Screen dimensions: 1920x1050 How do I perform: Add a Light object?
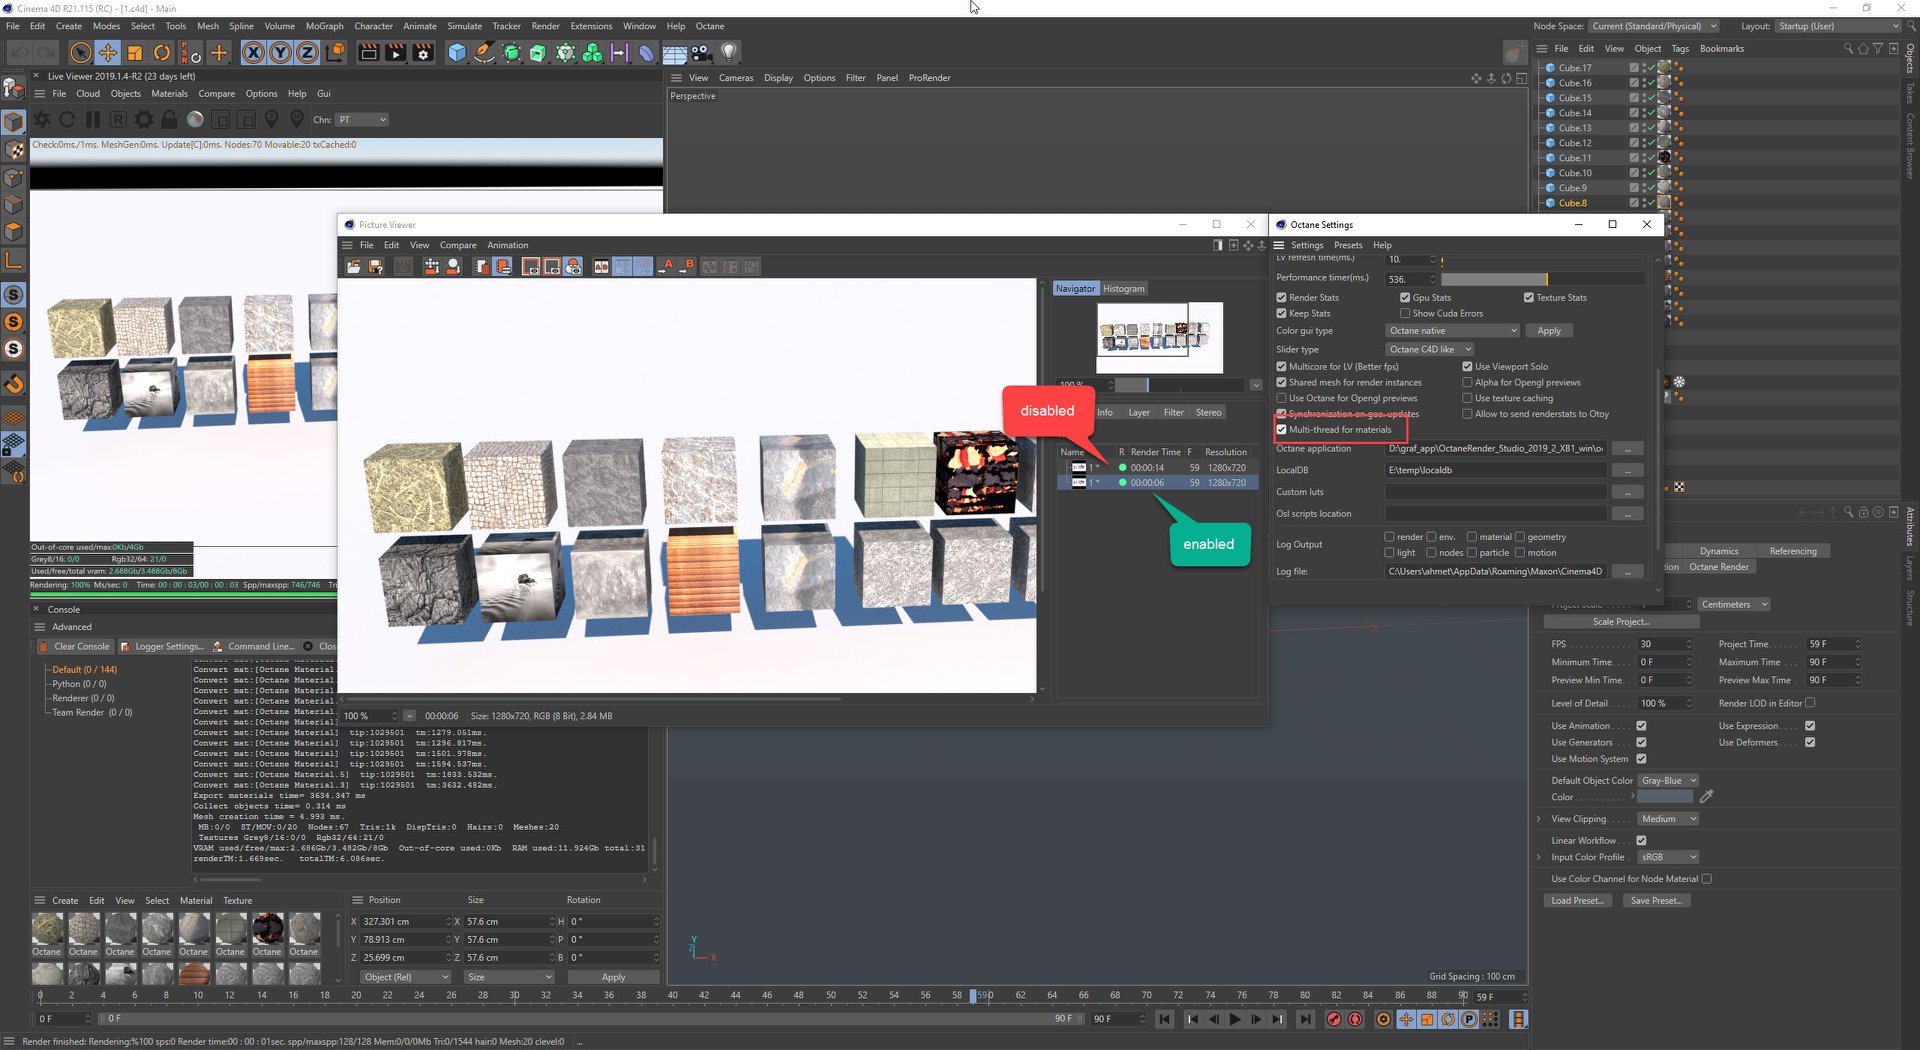[729, 53]
